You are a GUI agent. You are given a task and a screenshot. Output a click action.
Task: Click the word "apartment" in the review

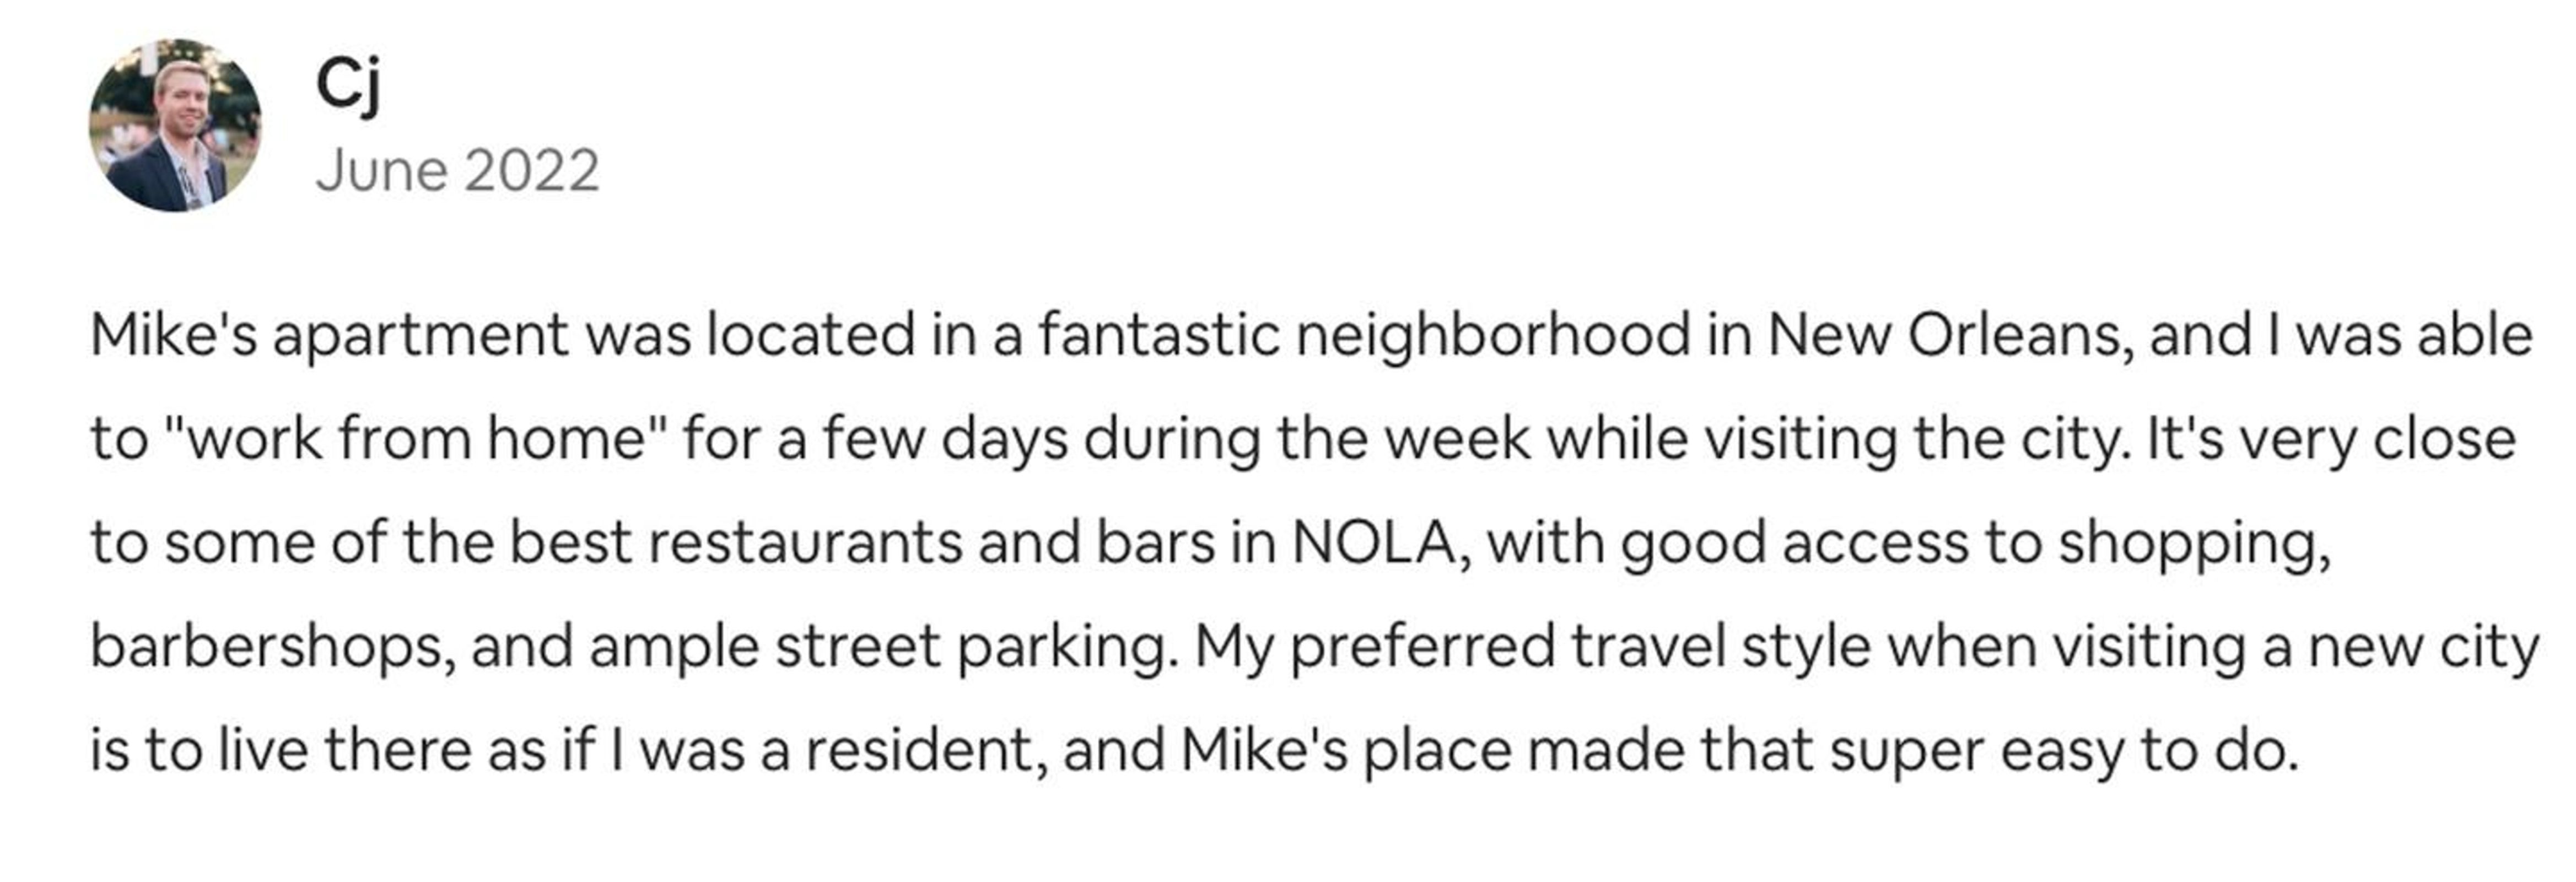pos(420,336)
